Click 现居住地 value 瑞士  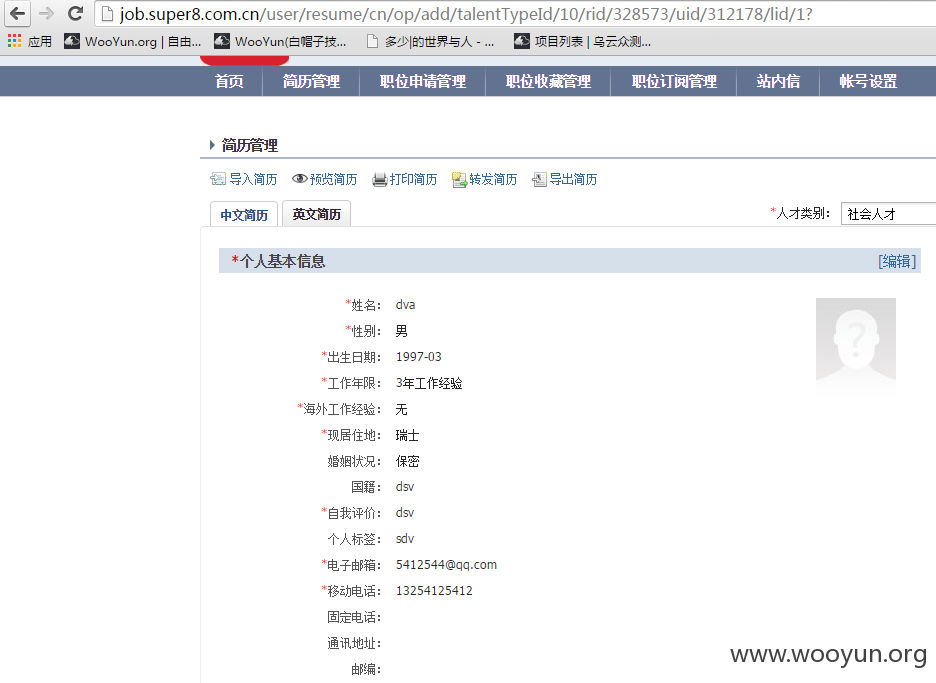(407, 435)
